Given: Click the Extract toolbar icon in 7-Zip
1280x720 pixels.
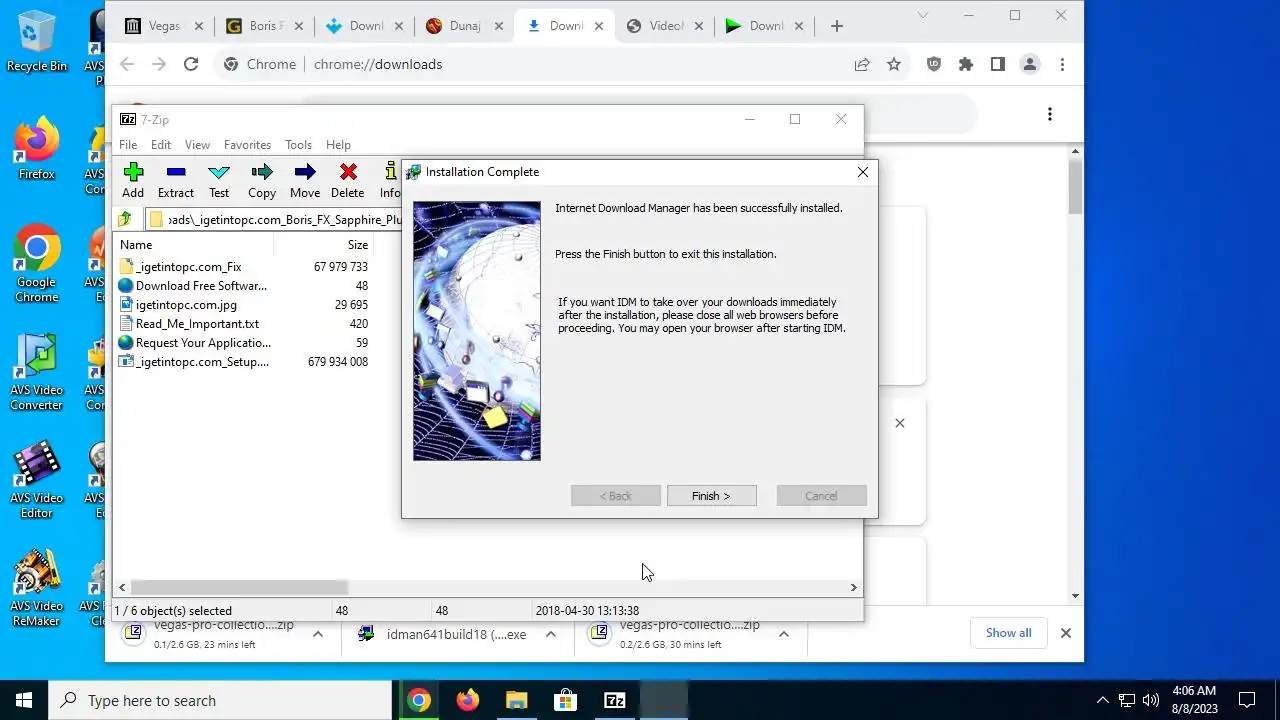Looking at the screenshot, I should (x=176, y=181).
